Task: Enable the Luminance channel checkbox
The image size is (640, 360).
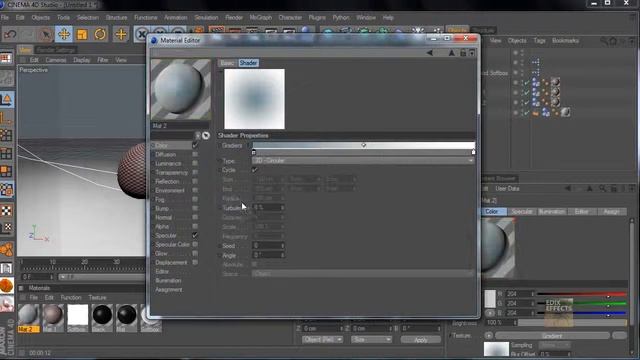Action: coord(195,163)
